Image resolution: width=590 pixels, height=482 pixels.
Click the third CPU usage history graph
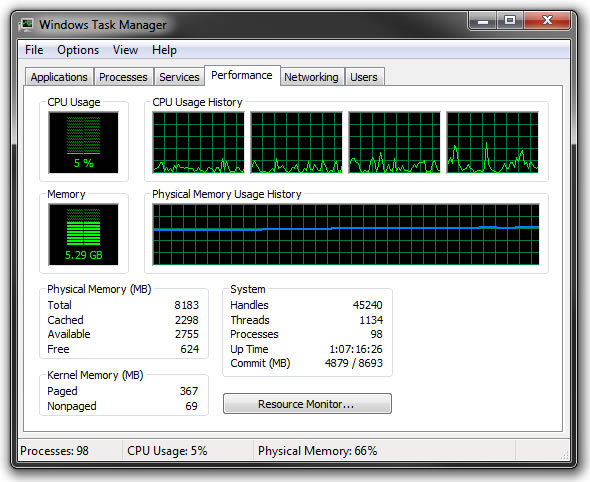(394, 143)
